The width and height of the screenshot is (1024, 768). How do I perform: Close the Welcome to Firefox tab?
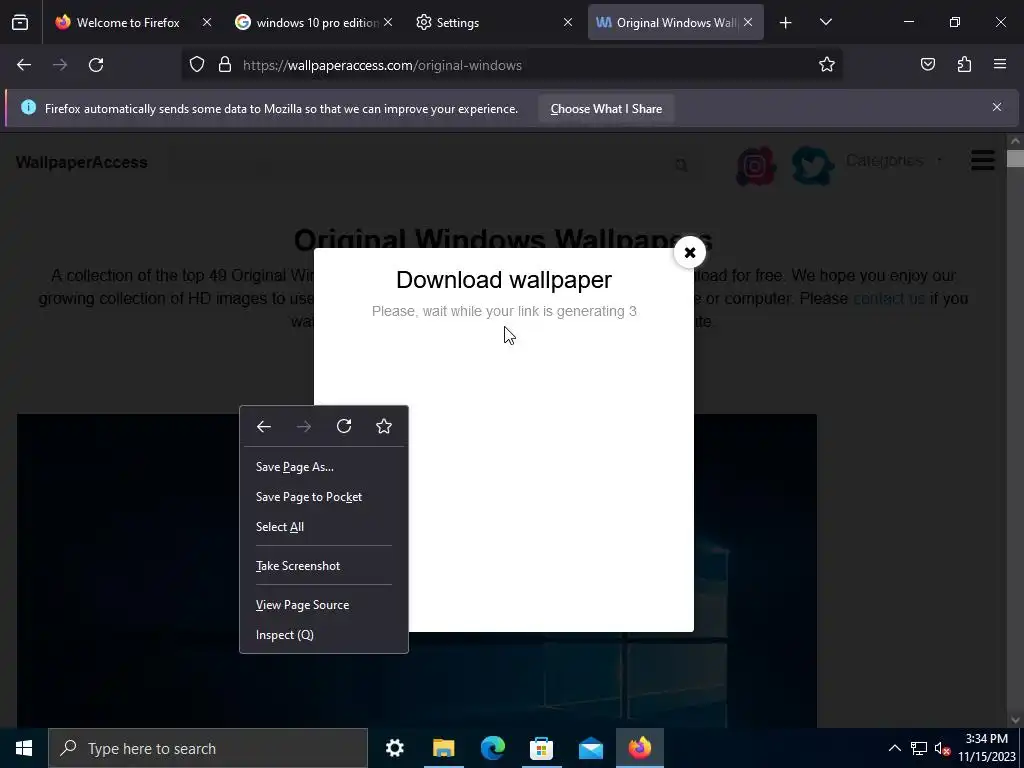point(206,23)
